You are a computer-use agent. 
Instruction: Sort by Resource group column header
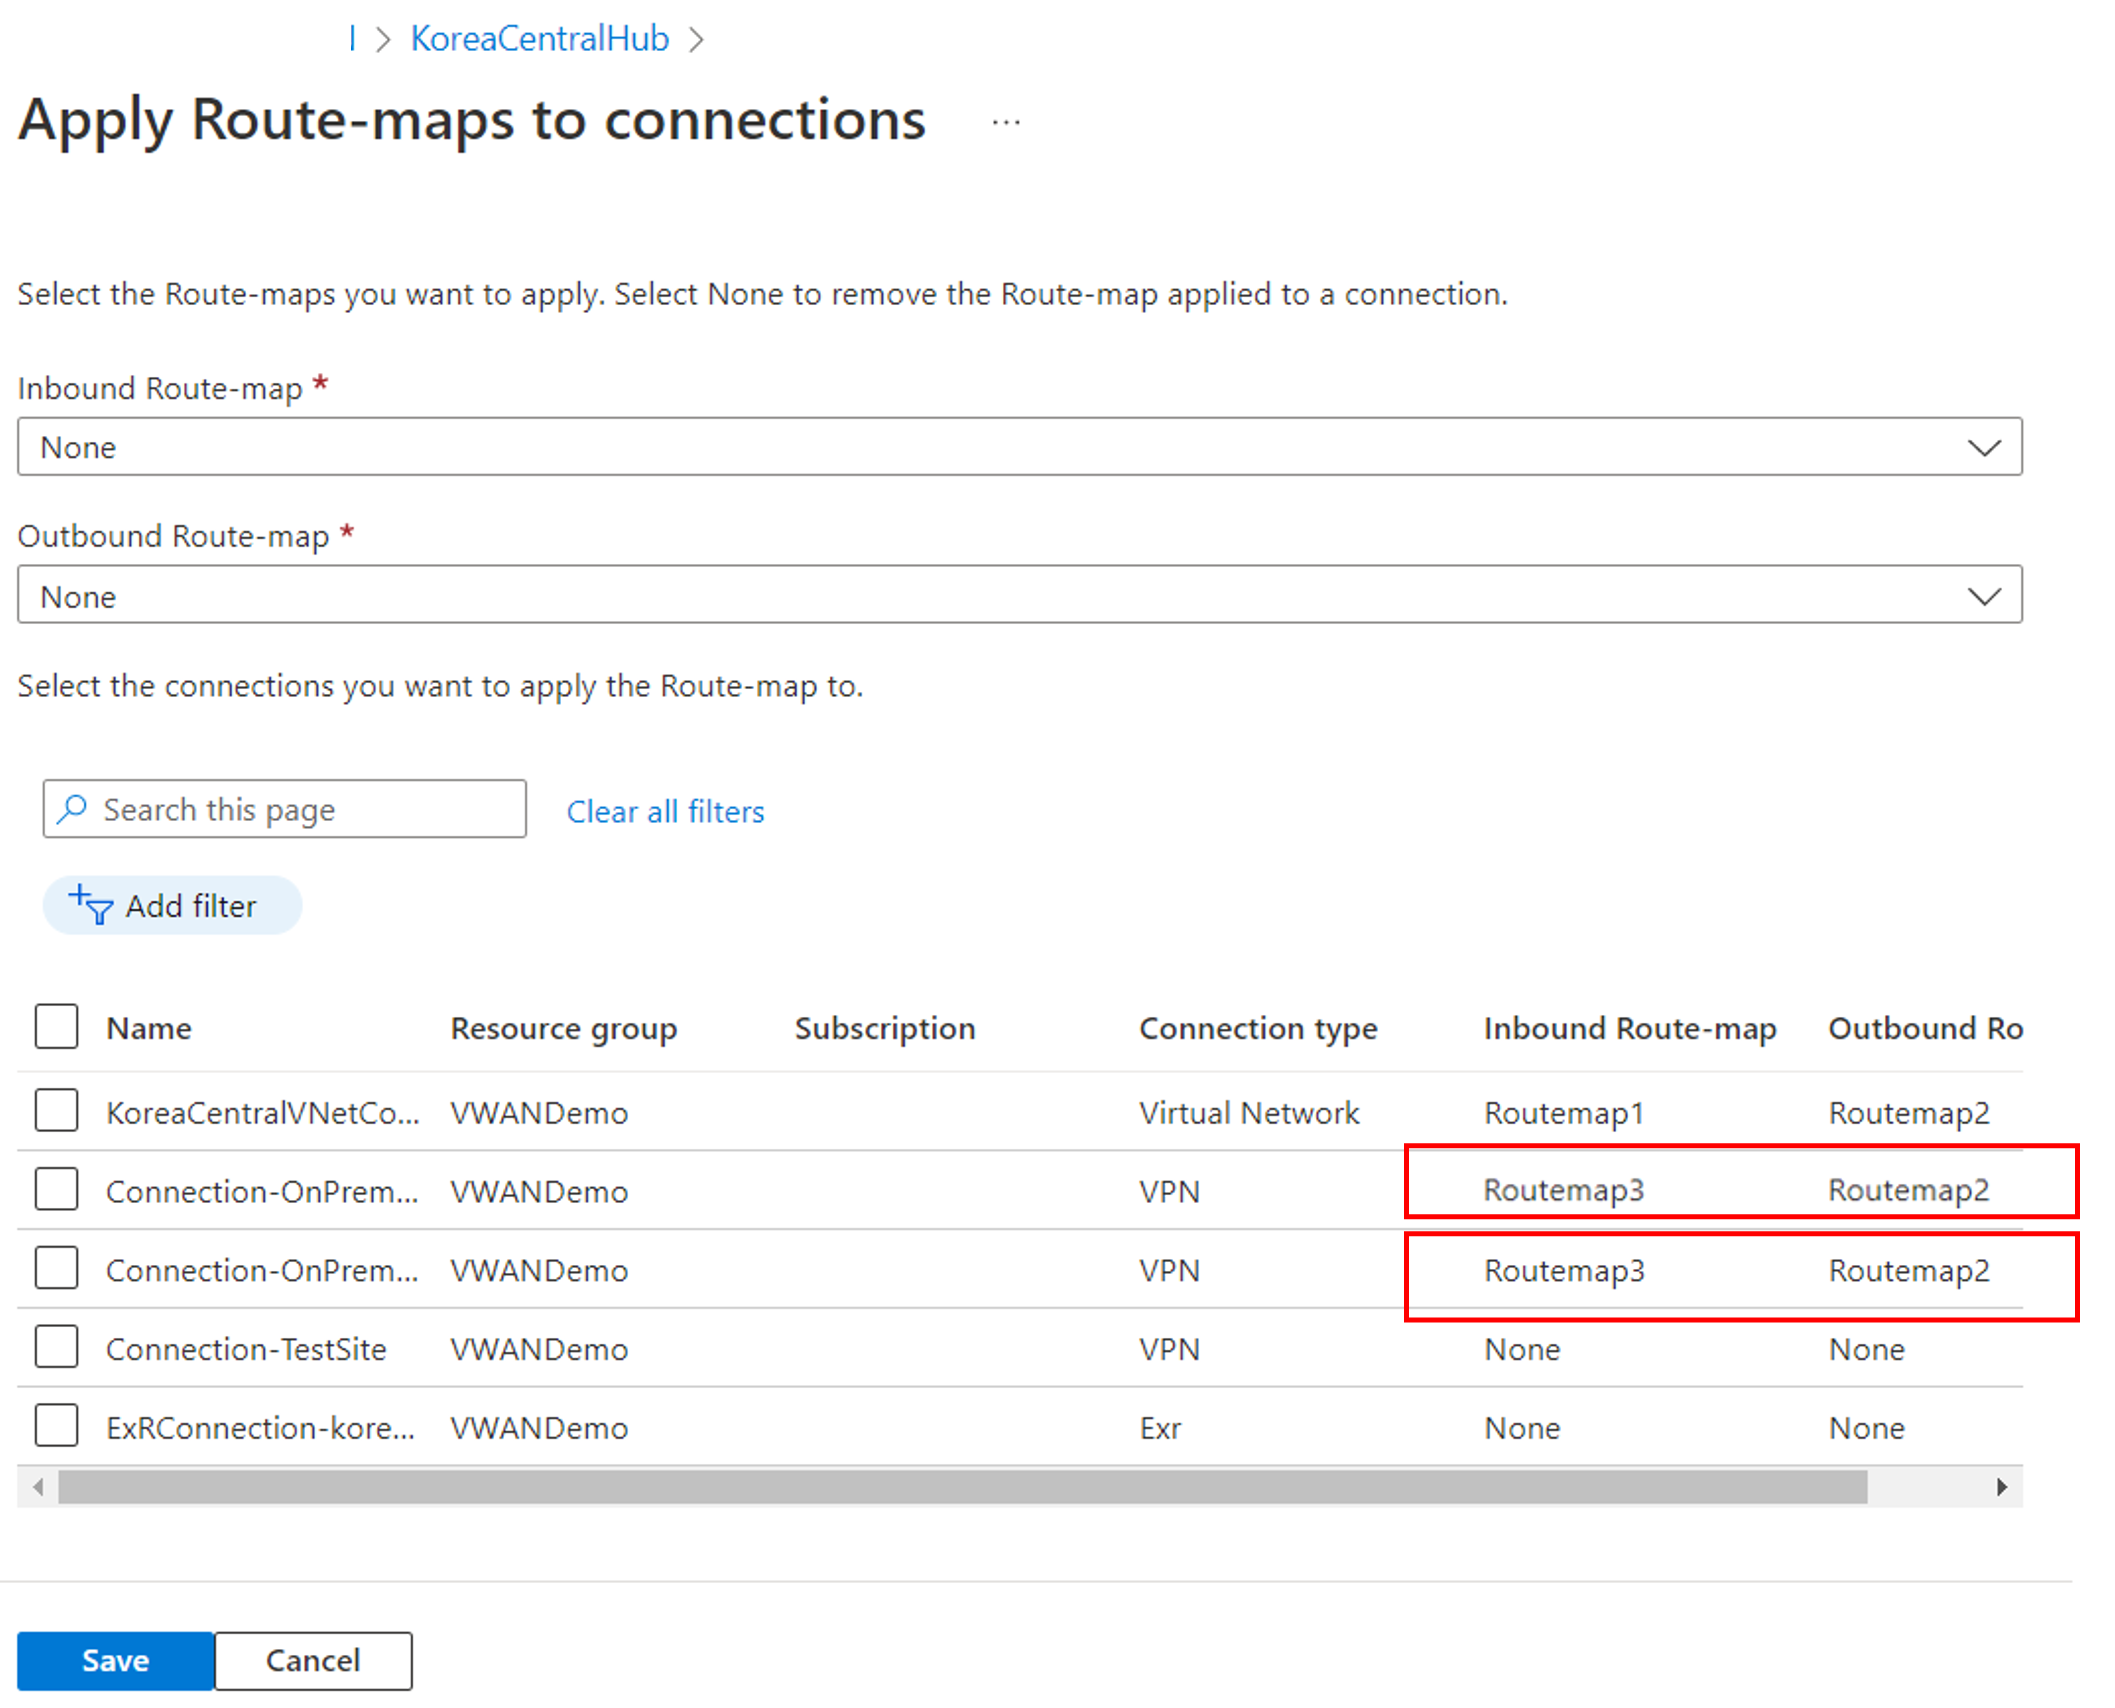tap(563, 1028)
